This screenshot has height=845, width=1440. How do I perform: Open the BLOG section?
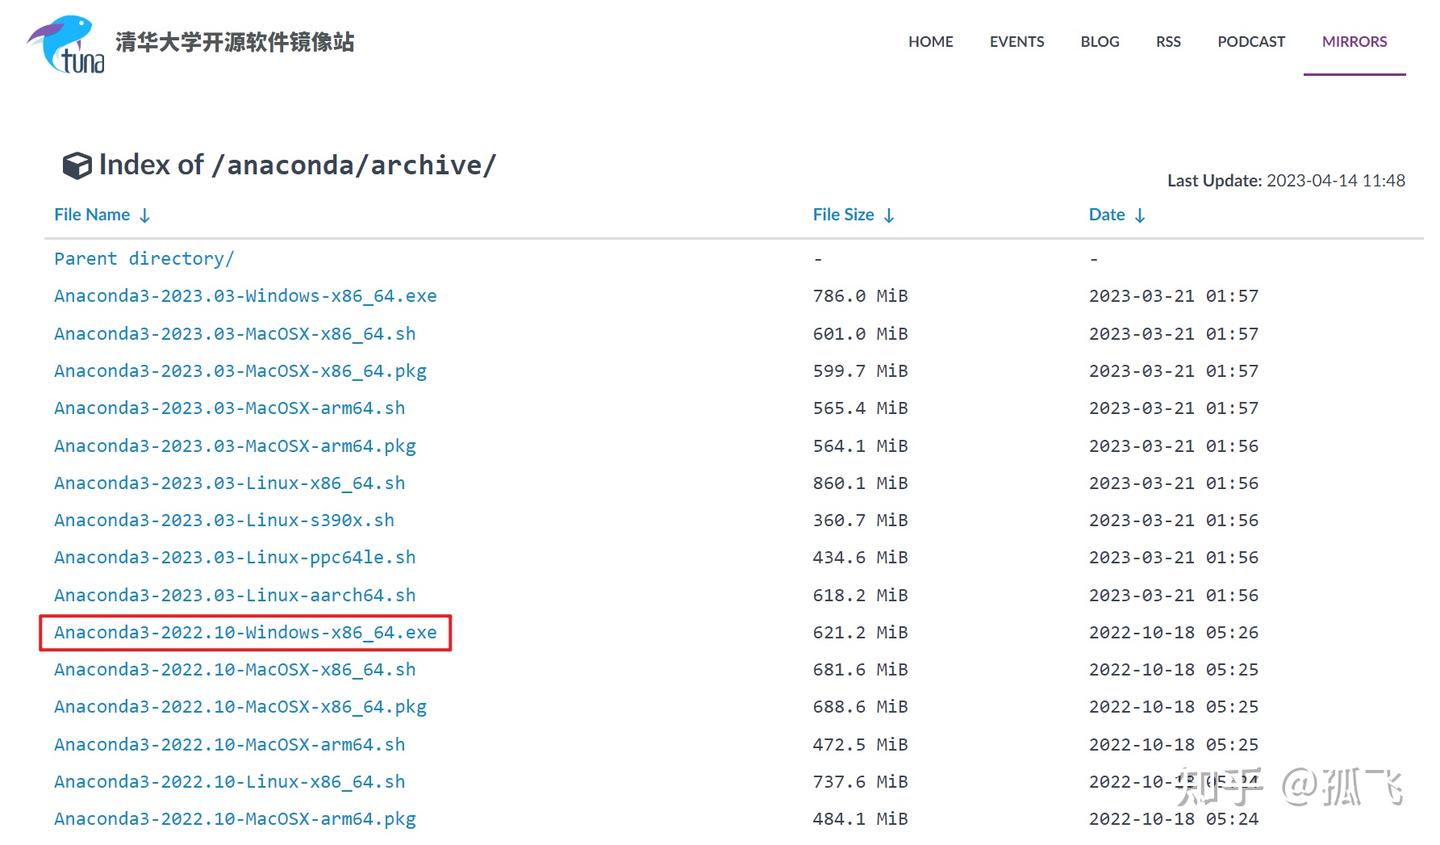1099,42
